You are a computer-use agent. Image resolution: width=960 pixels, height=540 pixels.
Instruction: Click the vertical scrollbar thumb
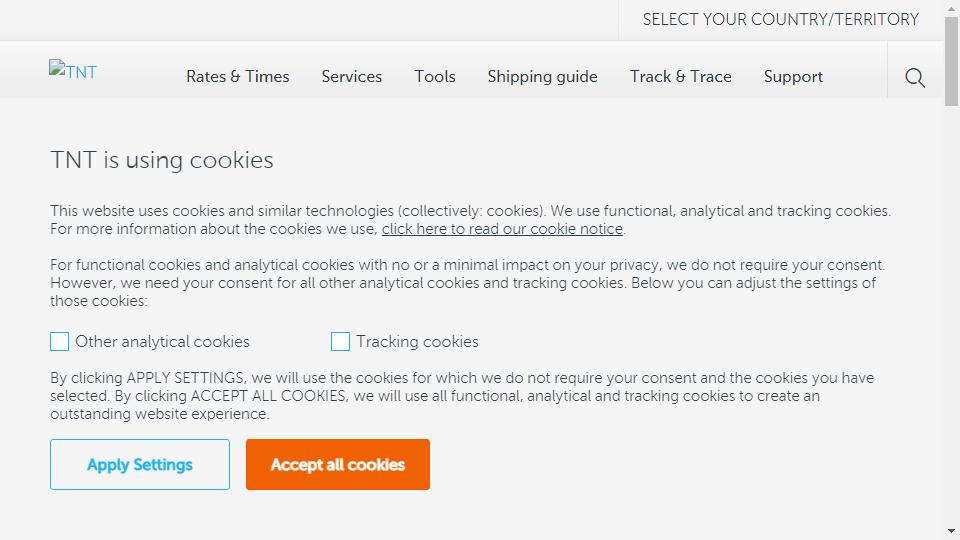[x=951, y=61]
